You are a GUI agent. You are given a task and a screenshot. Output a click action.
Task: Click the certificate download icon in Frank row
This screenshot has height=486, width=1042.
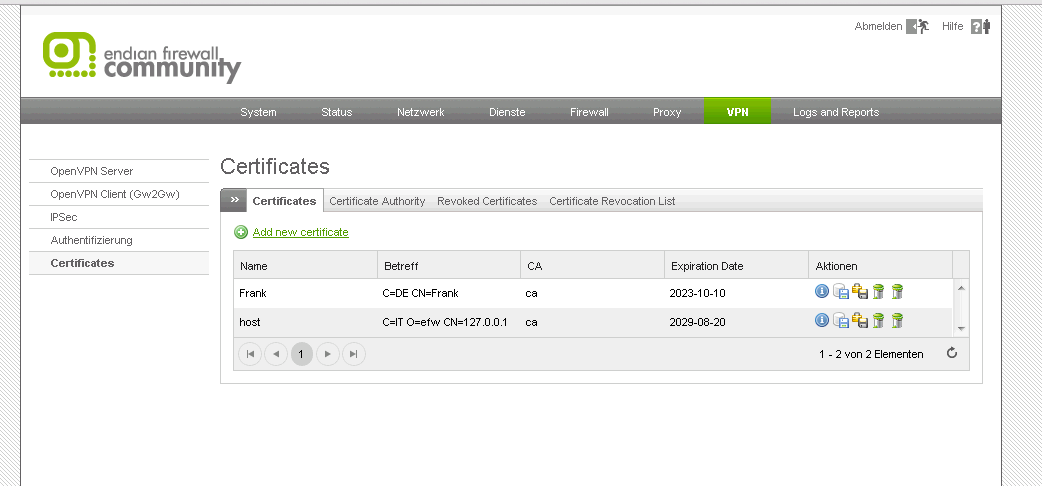[841, 292]
